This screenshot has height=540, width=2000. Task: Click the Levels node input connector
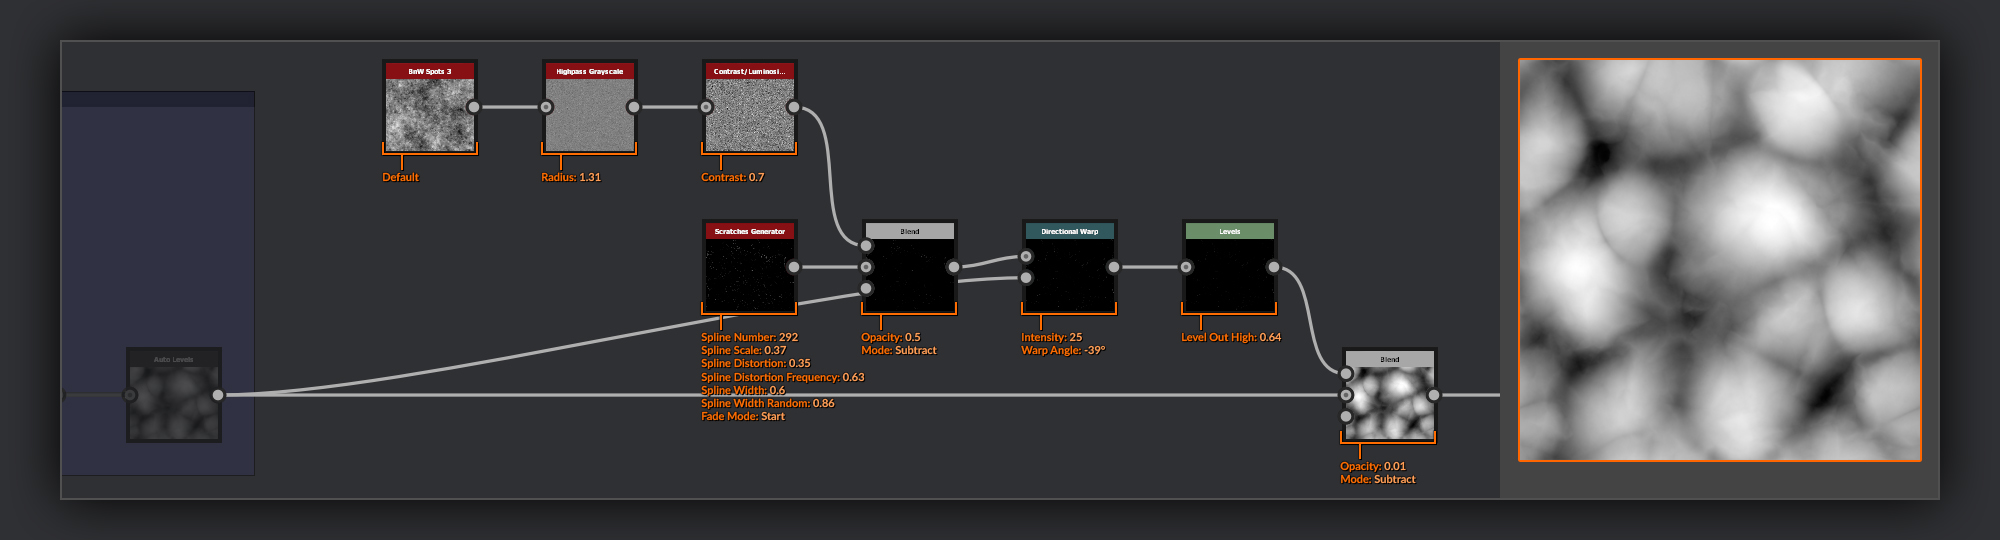pyautogui.click(x=1186, y=267)
